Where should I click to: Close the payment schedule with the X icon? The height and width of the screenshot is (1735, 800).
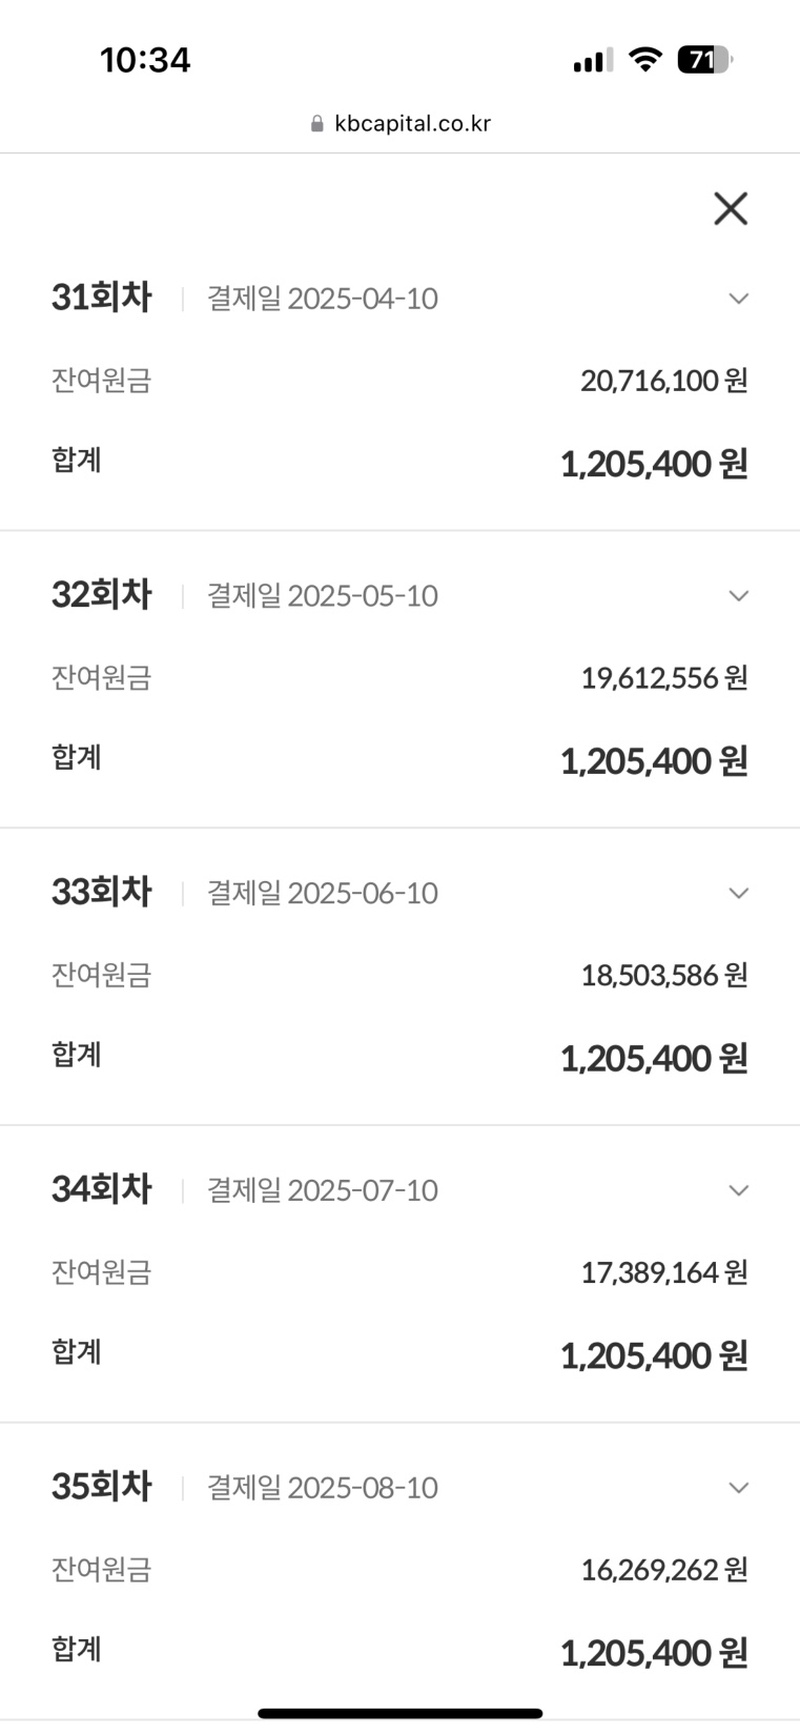click(x=731, y=209)
